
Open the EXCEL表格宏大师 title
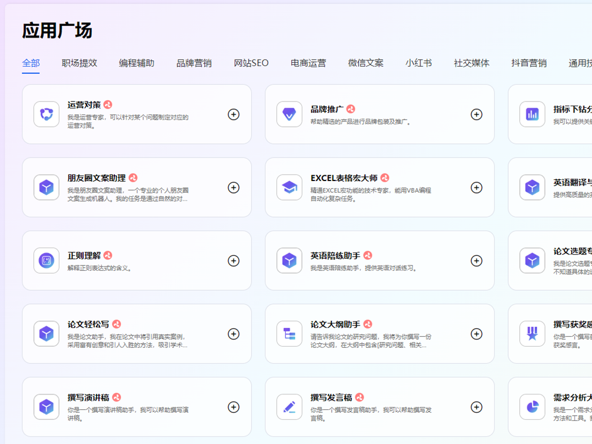pyautogui.click(x=344, y=178)
